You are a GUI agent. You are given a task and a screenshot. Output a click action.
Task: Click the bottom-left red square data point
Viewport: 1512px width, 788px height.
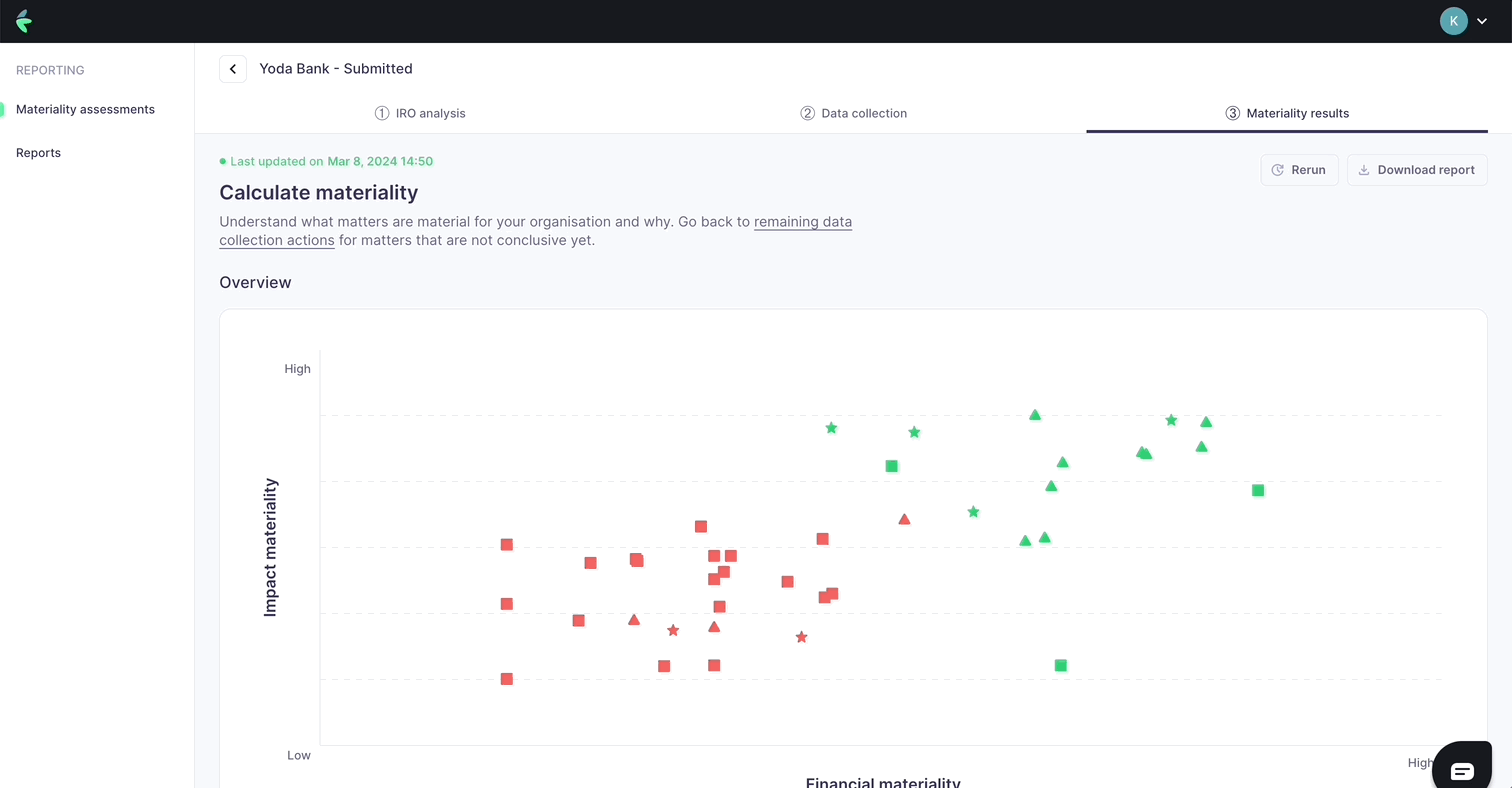(507, 679)
